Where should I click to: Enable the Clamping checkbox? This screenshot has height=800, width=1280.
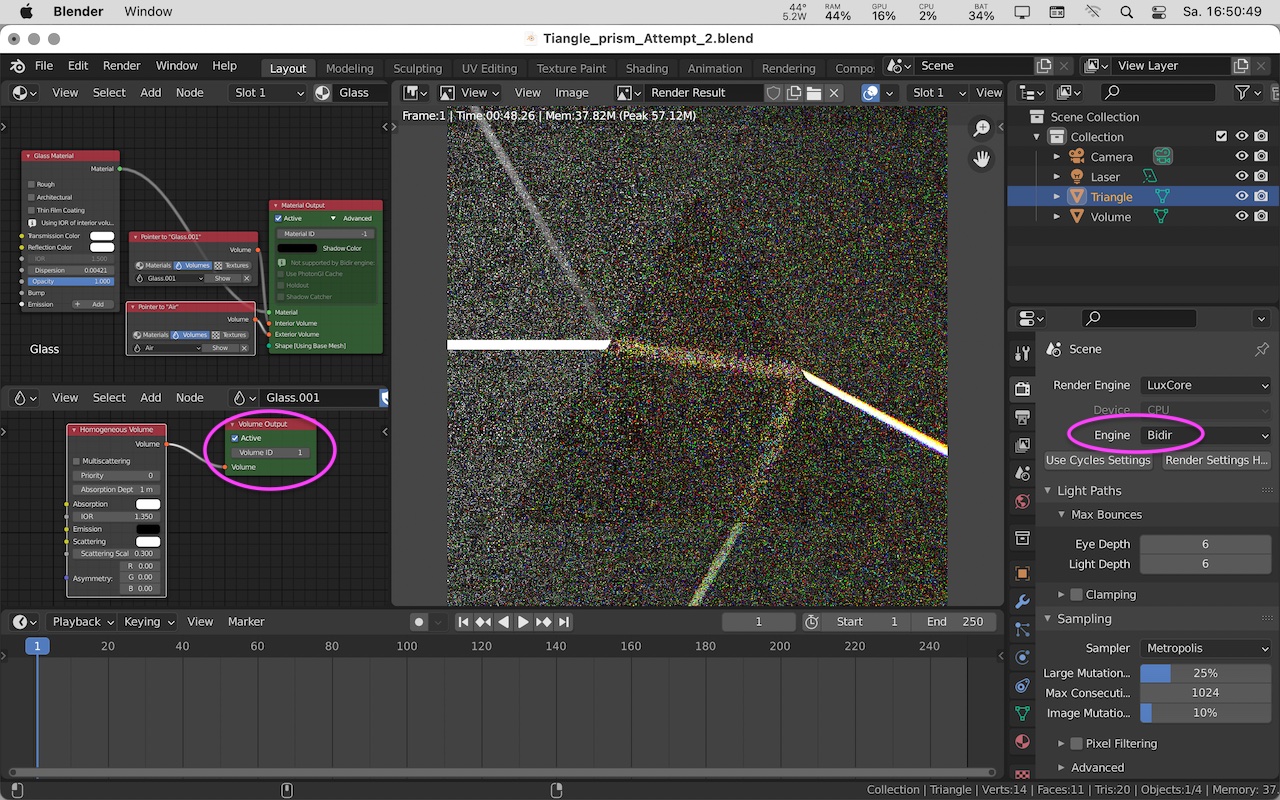[x=1077, y=594]
